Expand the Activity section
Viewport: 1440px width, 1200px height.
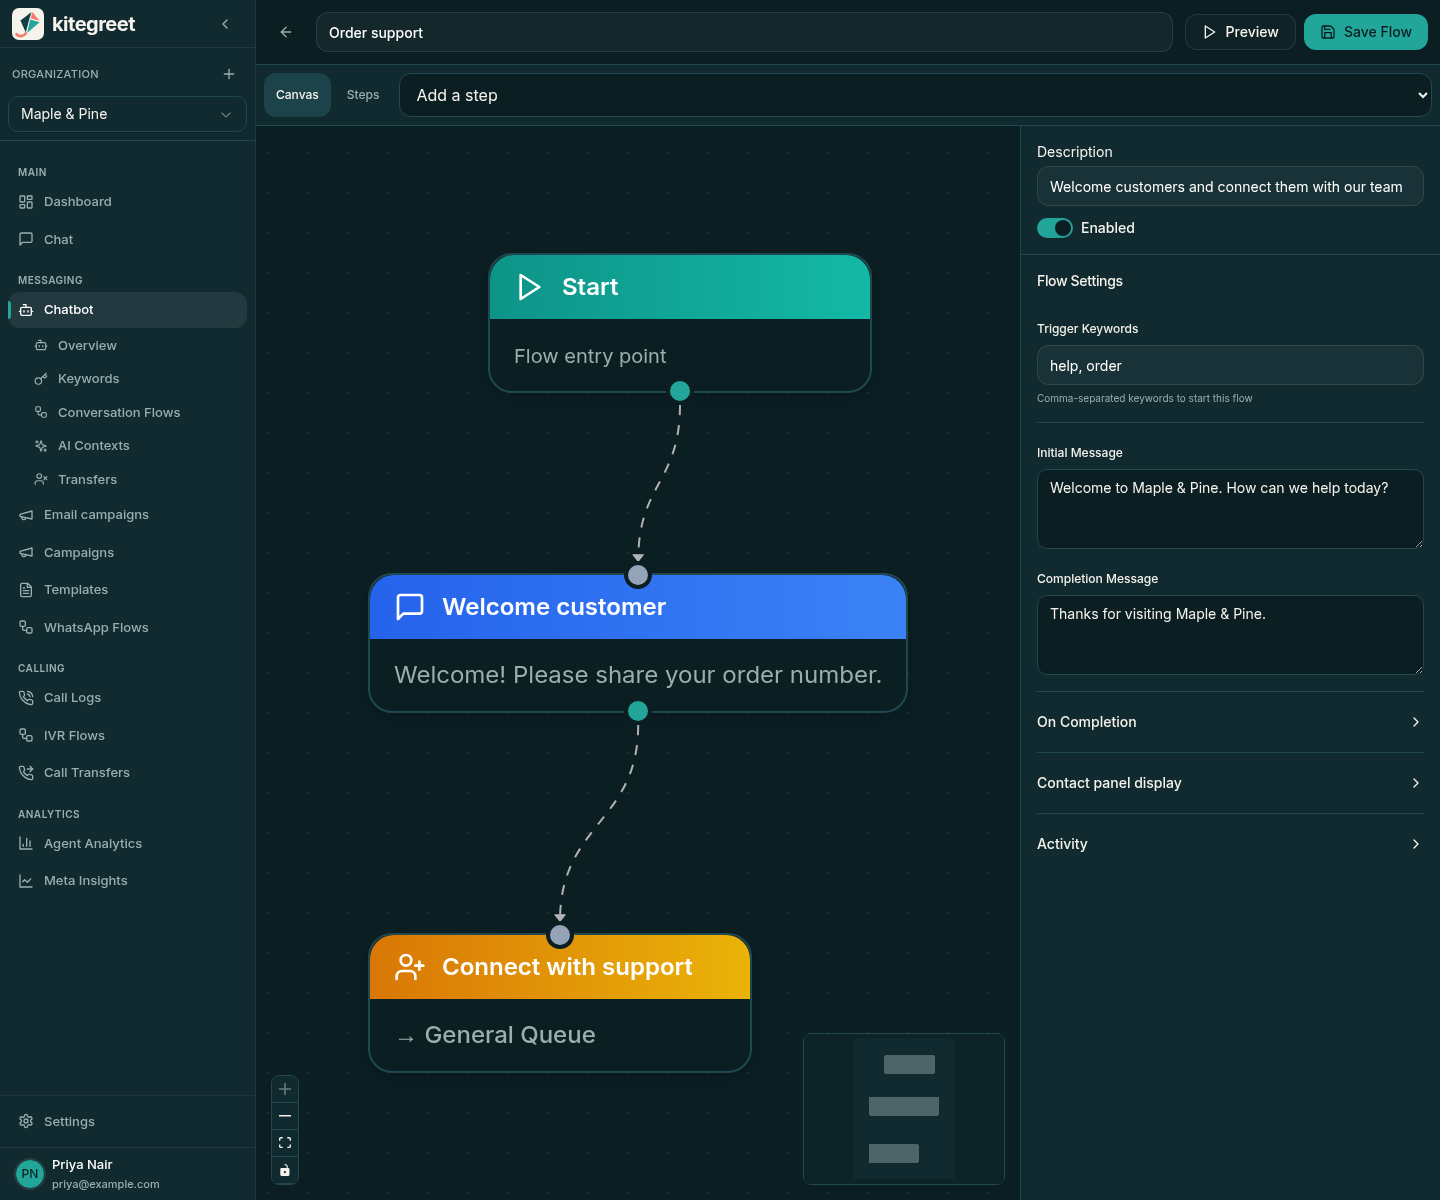[x=1230, y=844]
